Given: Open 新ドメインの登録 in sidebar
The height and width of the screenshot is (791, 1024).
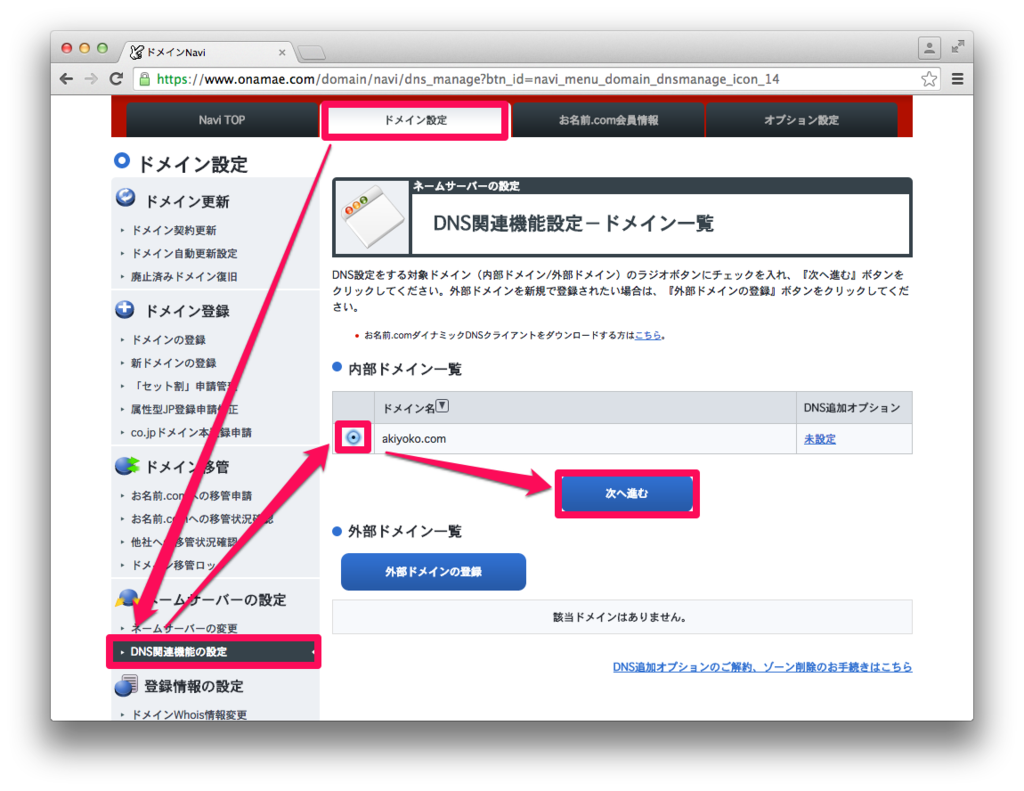Looking at the screenshot, I should [x=174, y=363].
